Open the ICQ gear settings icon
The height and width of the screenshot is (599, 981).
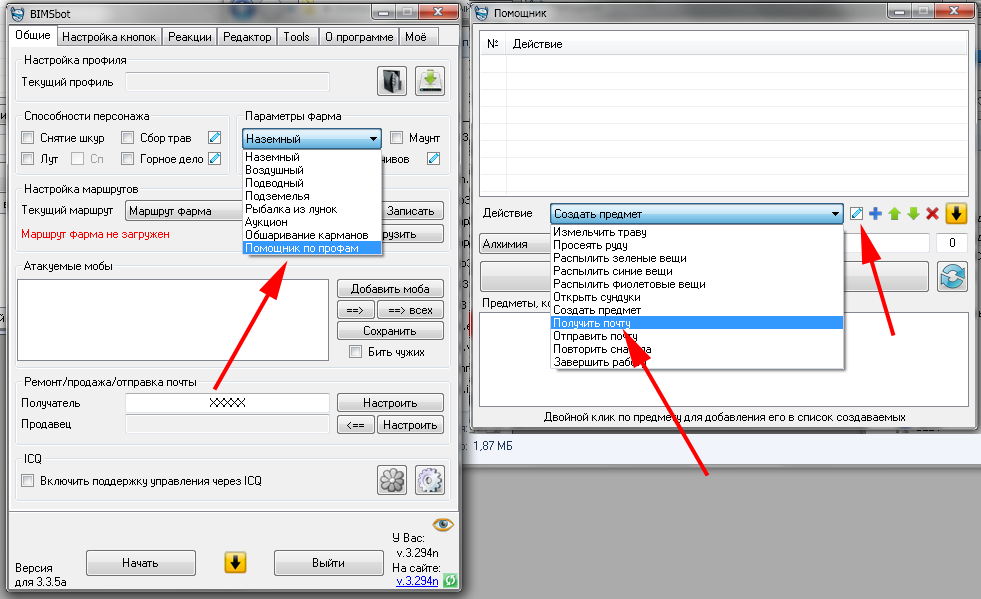[x=429, y=480]
